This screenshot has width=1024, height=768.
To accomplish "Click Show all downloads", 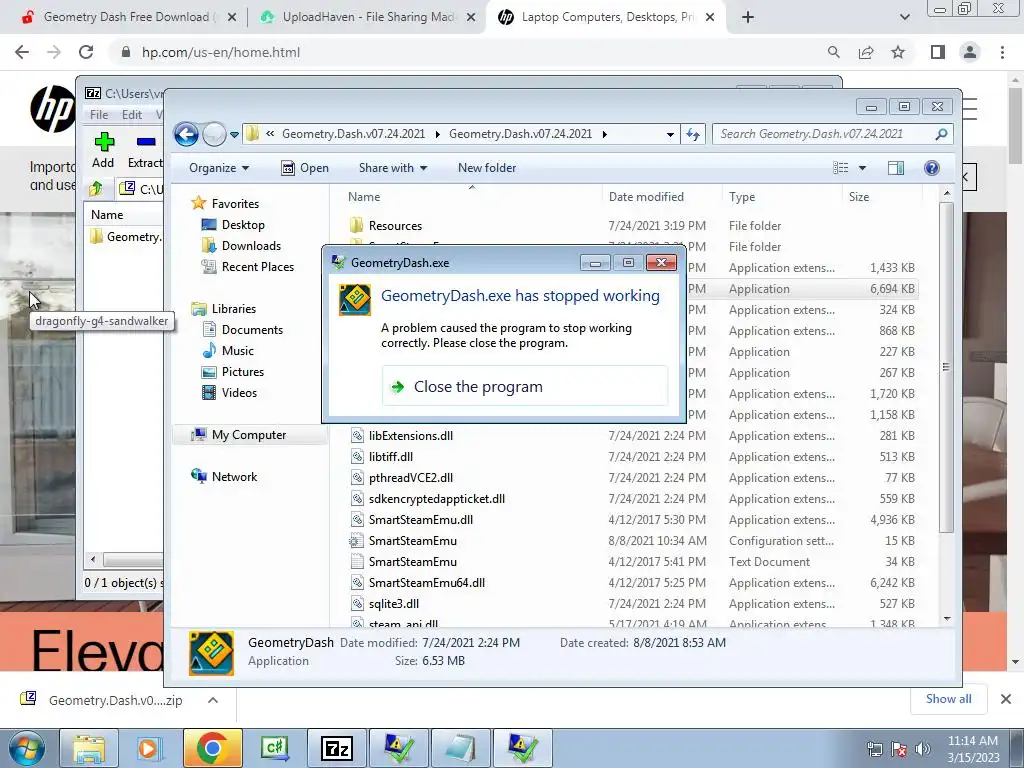I will [x=948, y=699].
